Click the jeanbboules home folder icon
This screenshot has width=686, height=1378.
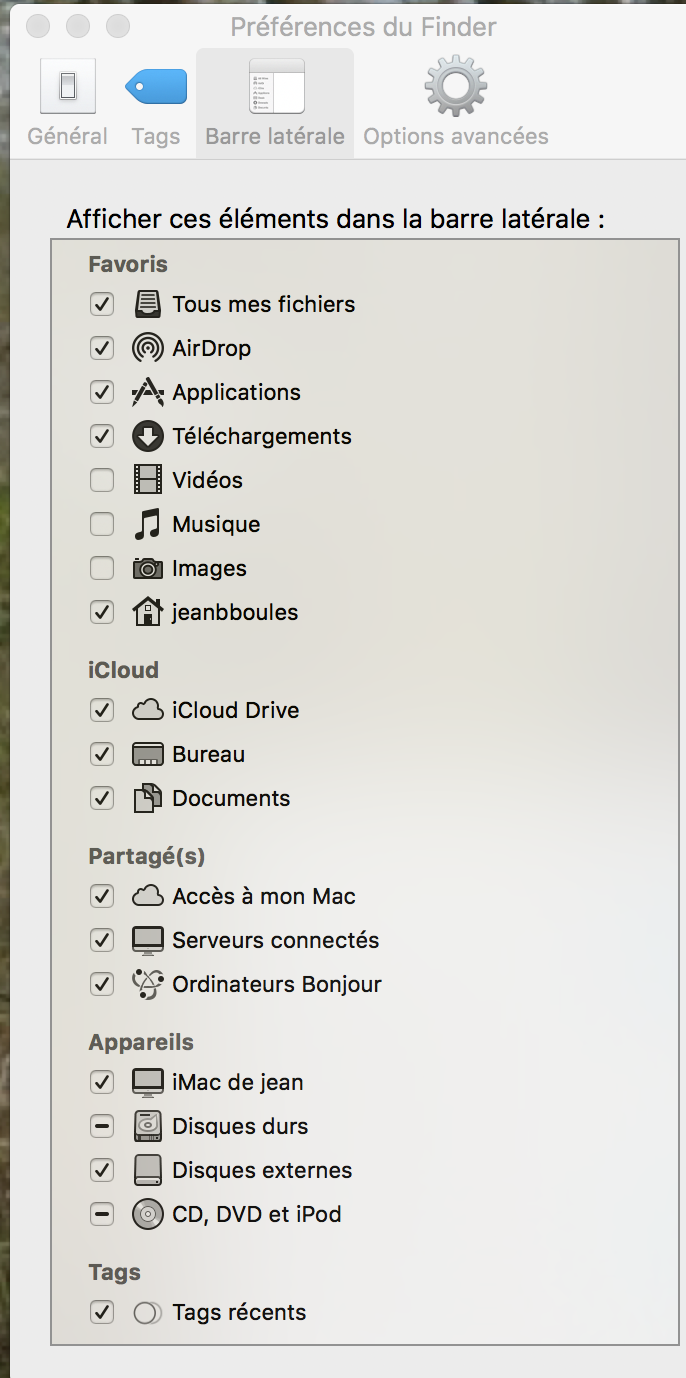click(x=148, y=612)
